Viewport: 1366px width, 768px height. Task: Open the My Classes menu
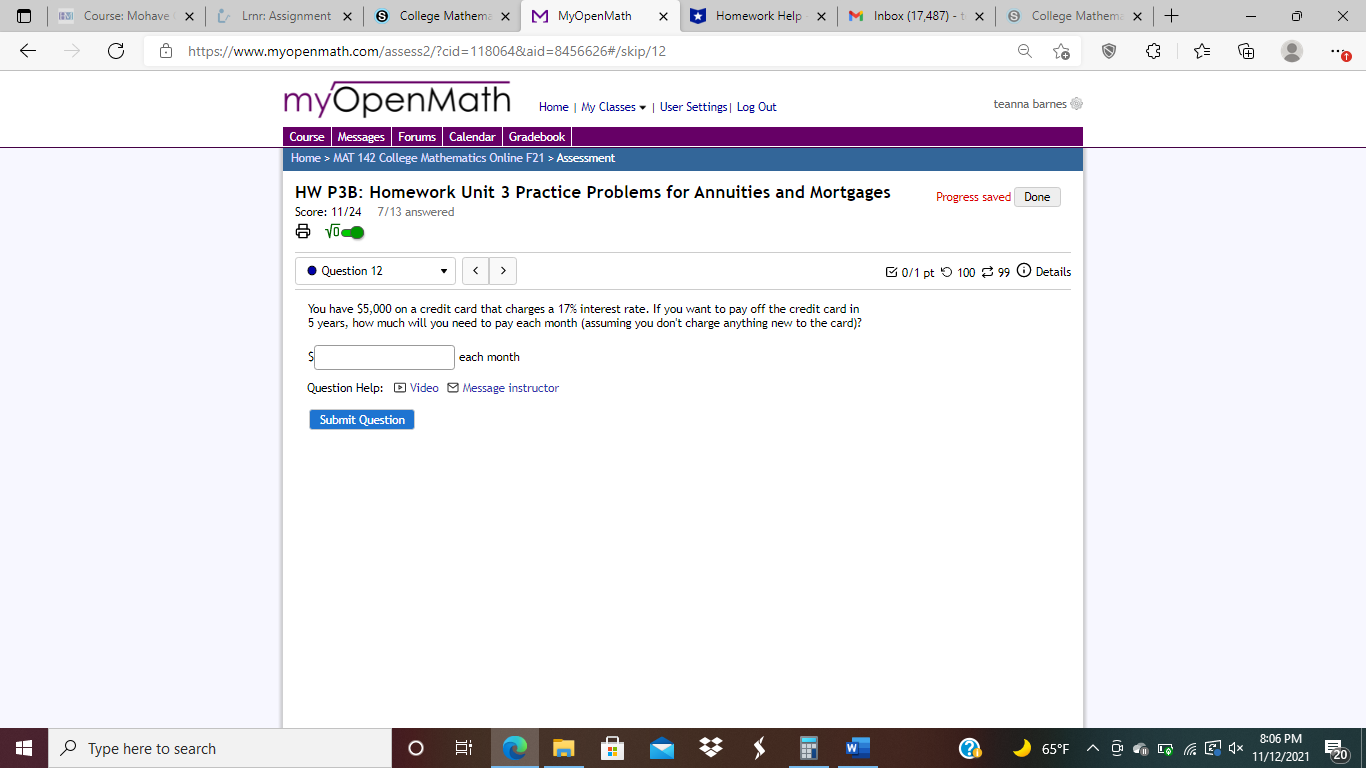coord(613,107)
